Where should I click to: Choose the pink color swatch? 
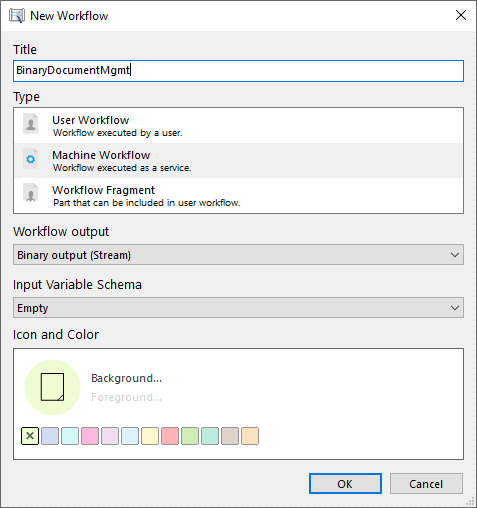(x=90, y=436)
